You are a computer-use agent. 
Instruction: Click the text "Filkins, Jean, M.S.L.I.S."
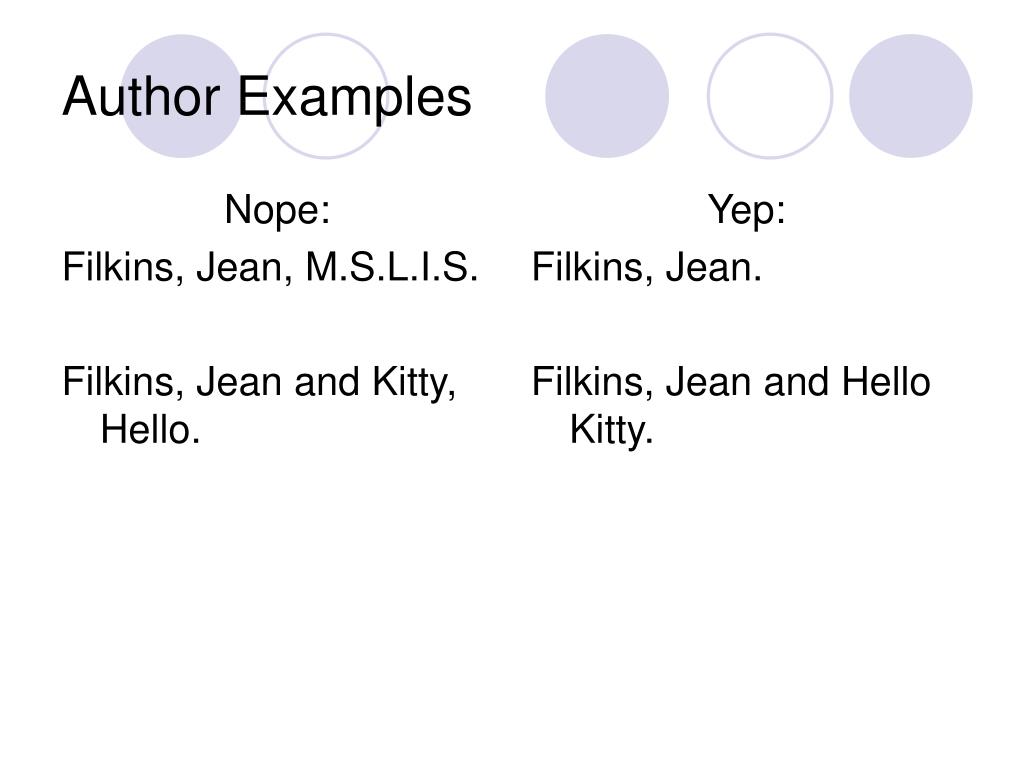click(270, 267)
